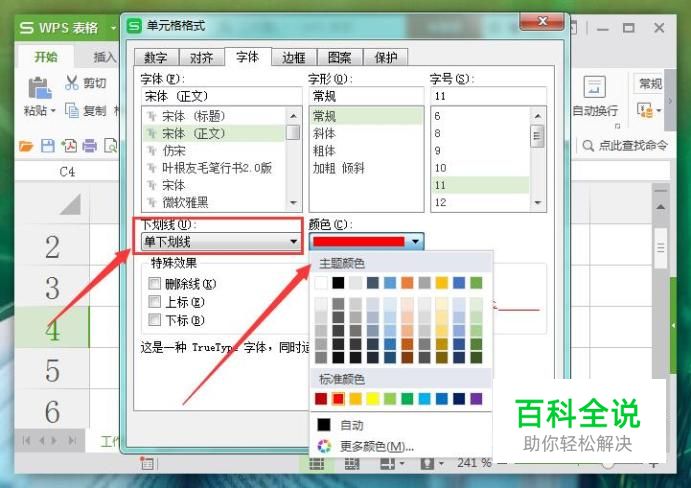Click the font size input field

488,96
